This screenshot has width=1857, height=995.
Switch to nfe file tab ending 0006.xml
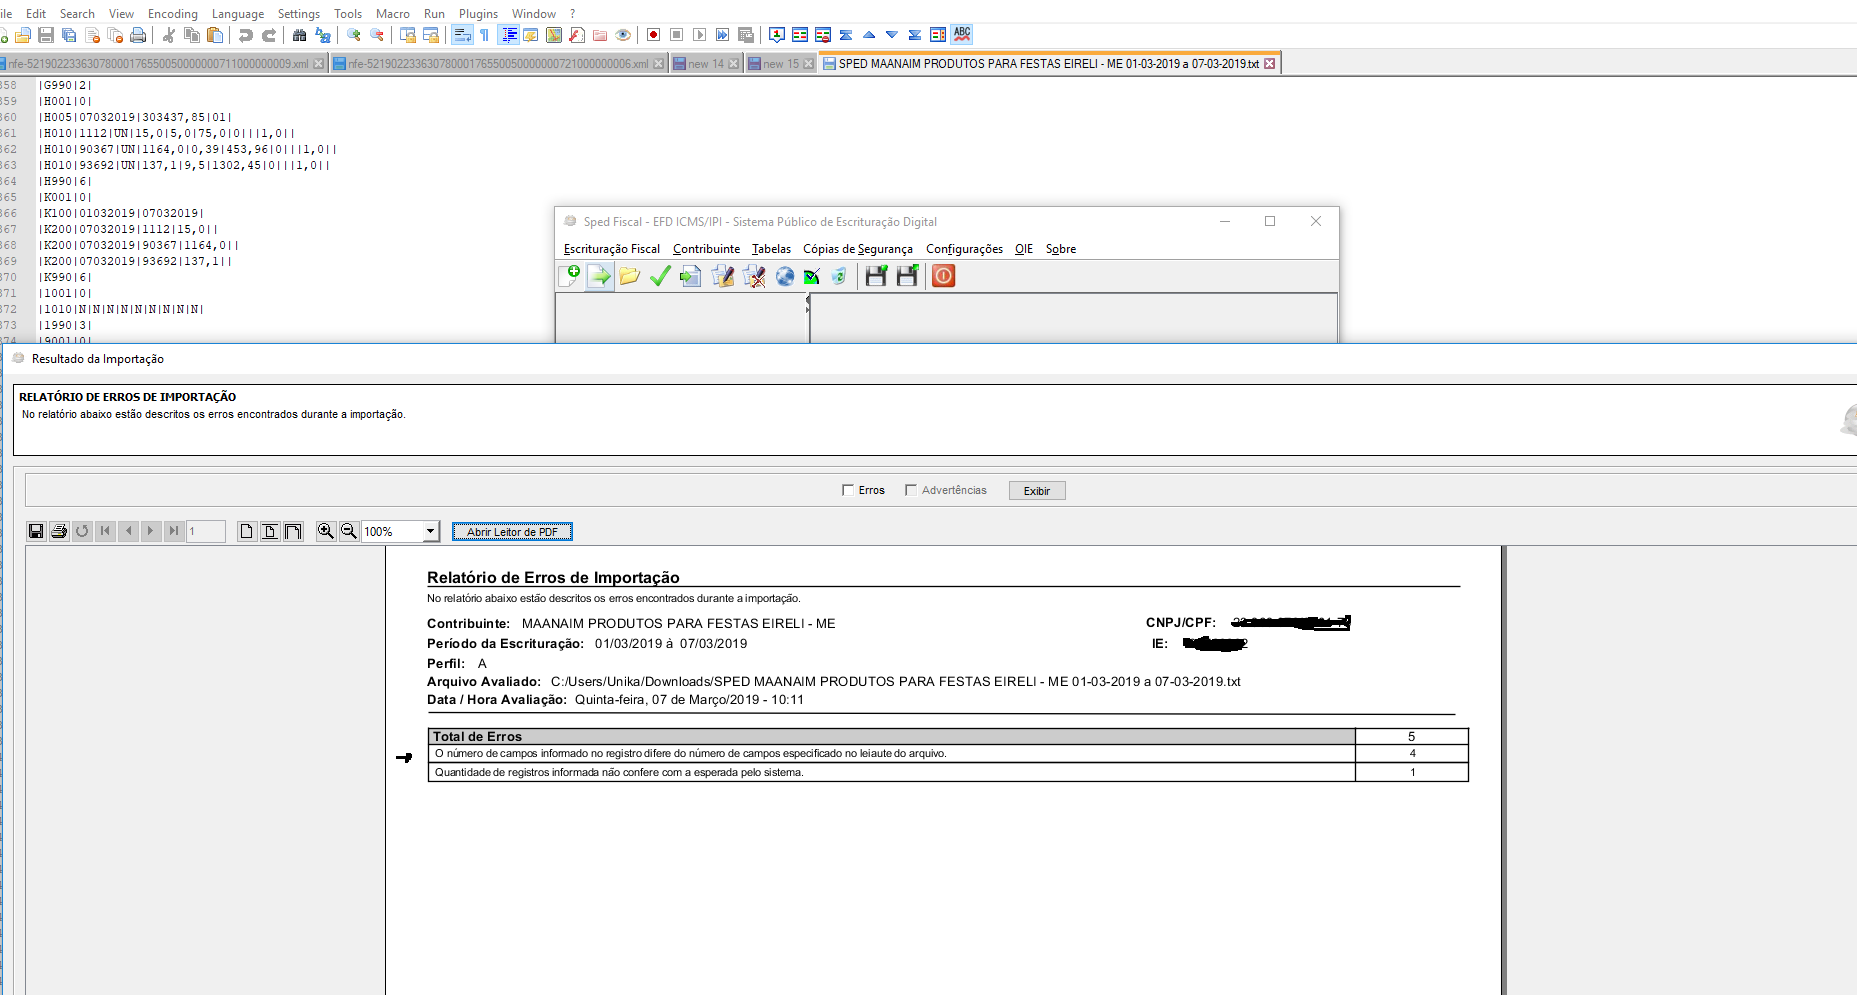pos(498,63)
